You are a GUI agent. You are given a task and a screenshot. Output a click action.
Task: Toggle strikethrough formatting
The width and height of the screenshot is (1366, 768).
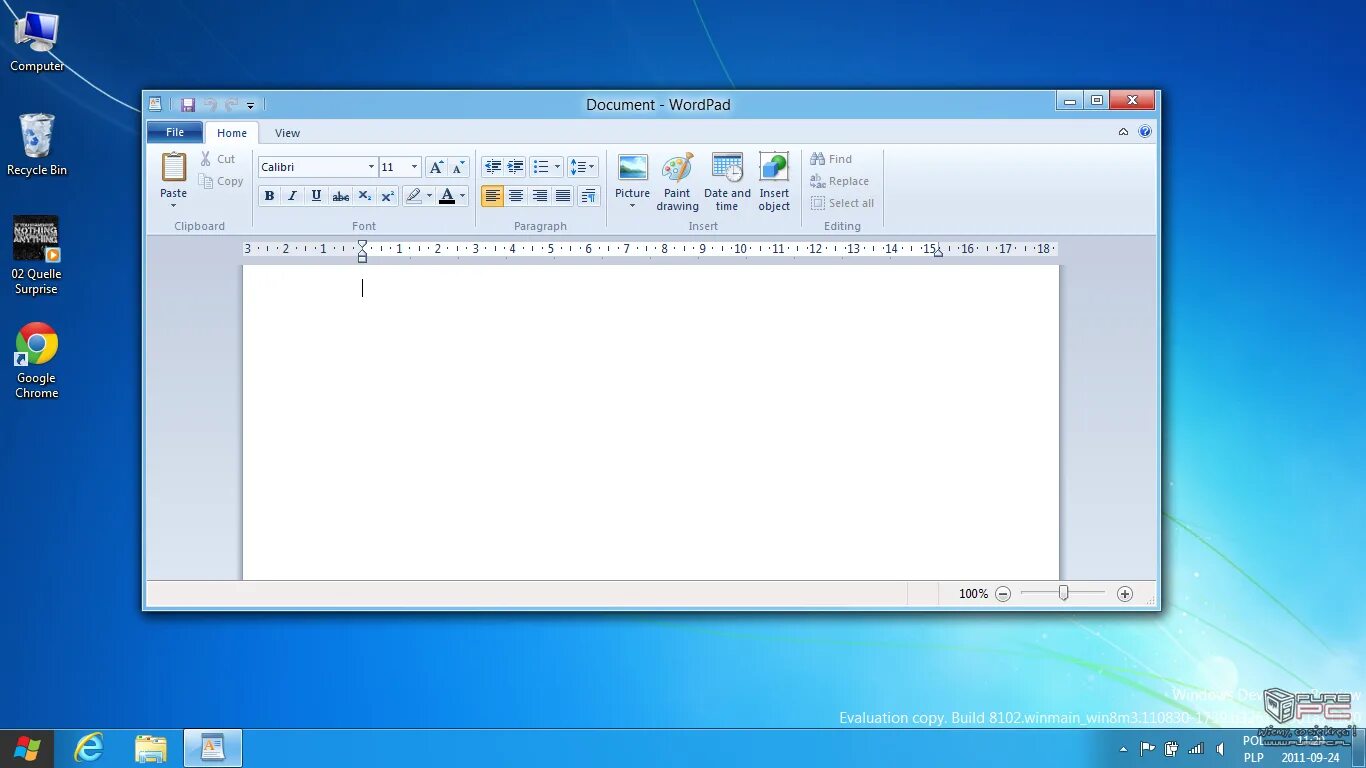[340, 196]
